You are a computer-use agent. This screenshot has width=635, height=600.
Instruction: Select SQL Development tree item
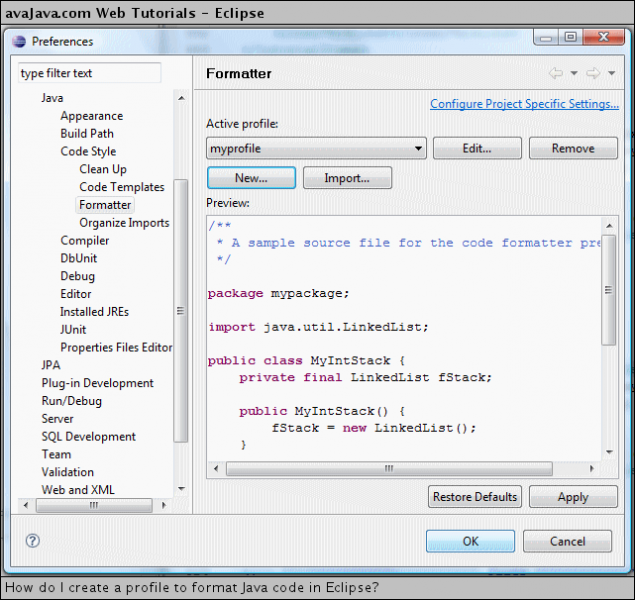[x=89, y=436]
